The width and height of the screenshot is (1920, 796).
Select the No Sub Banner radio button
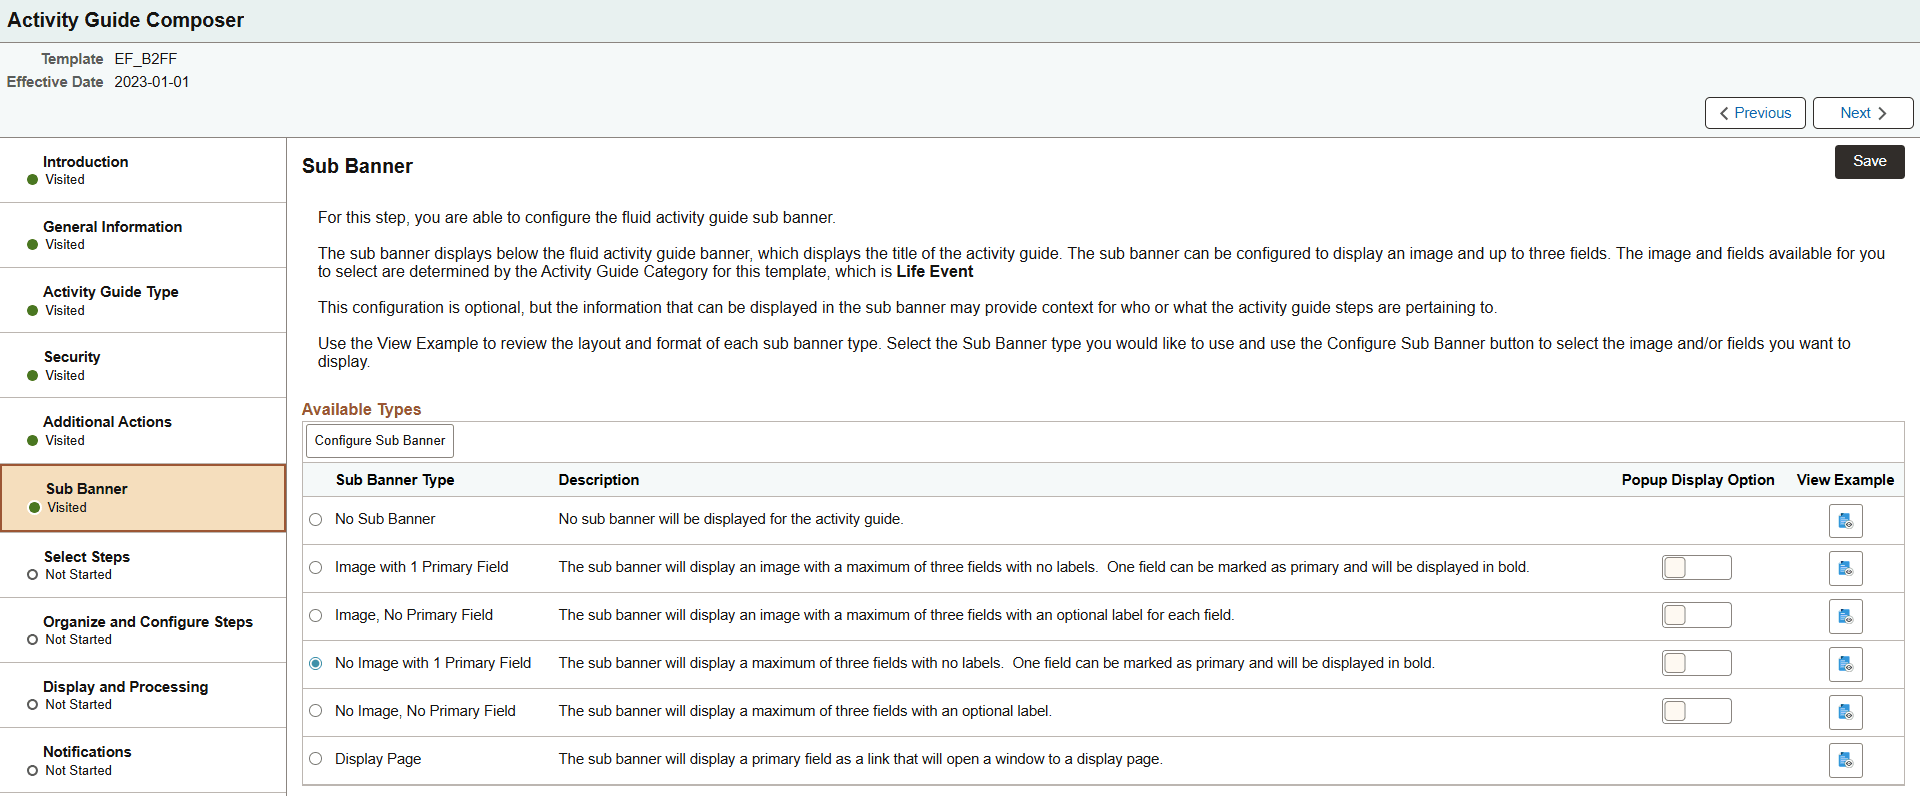coord(316,520)
